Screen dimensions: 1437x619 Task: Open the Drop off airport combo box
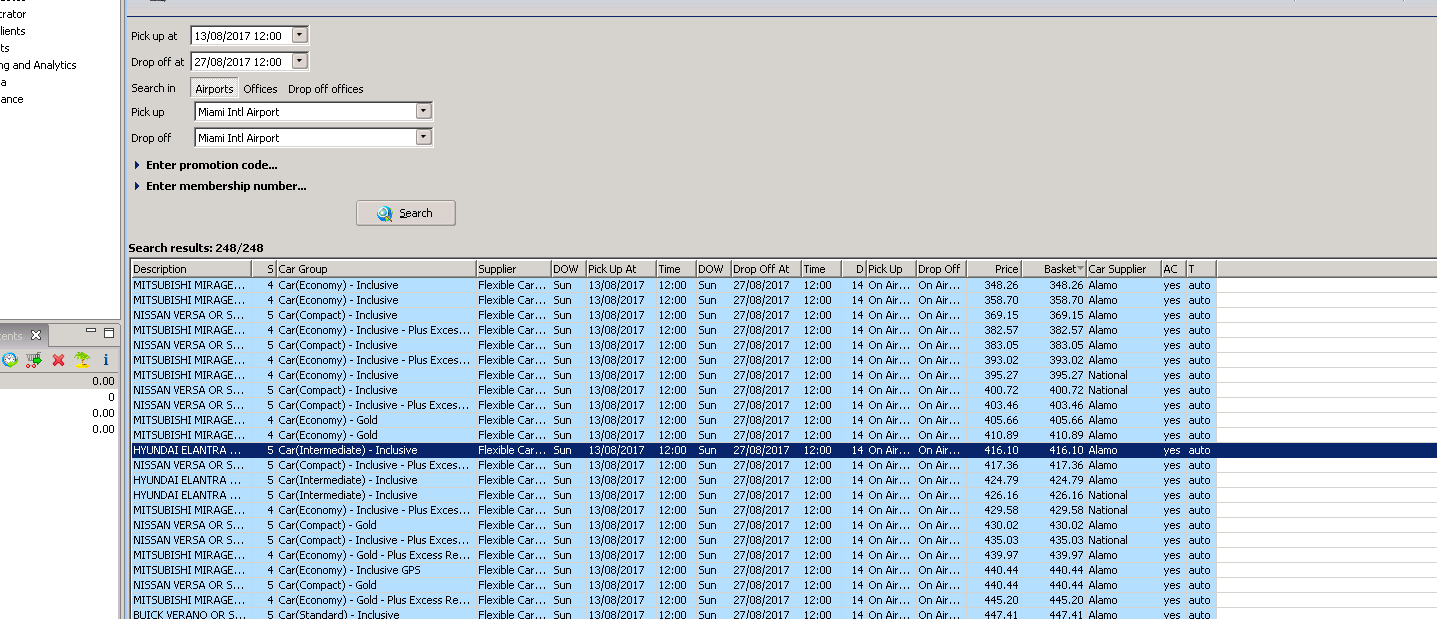(424, 138)
